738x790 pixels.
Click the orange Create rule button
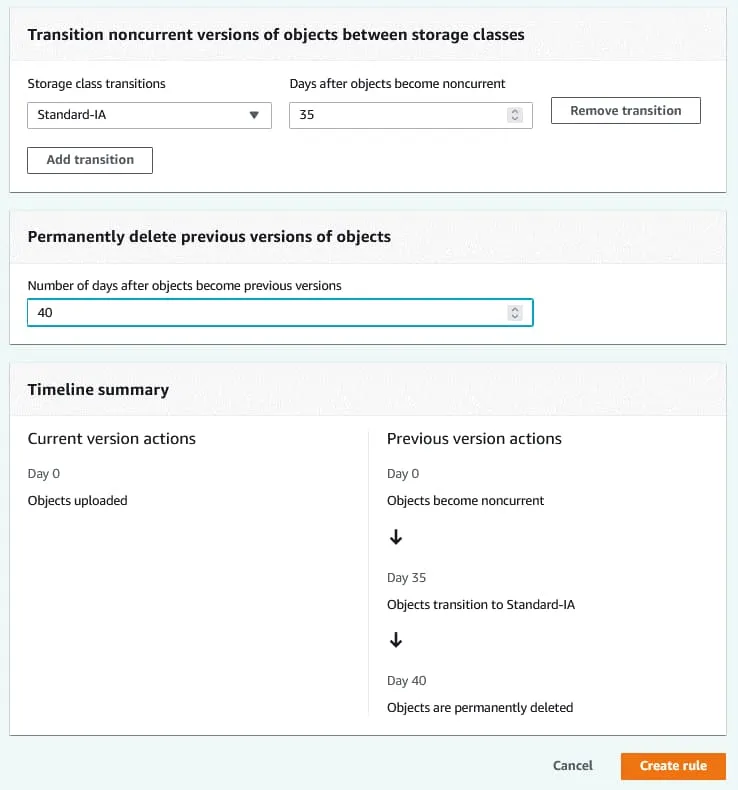click(x=673, y=766)
